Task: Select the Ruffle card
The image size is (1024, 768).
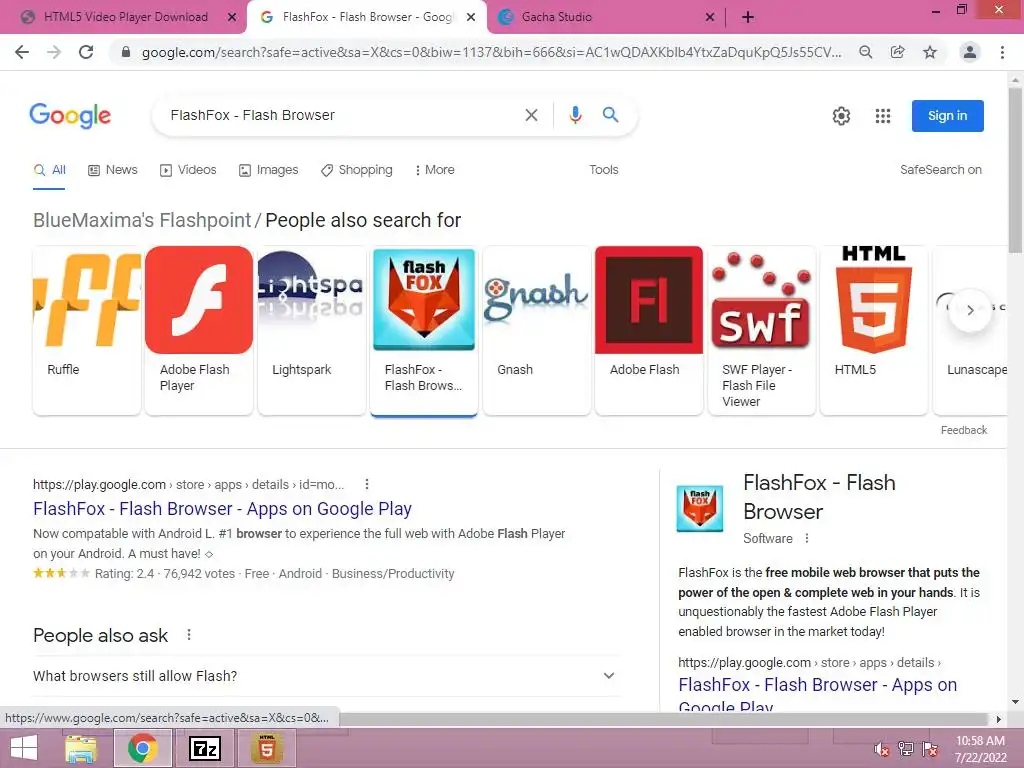Action: tap(86, 330)
